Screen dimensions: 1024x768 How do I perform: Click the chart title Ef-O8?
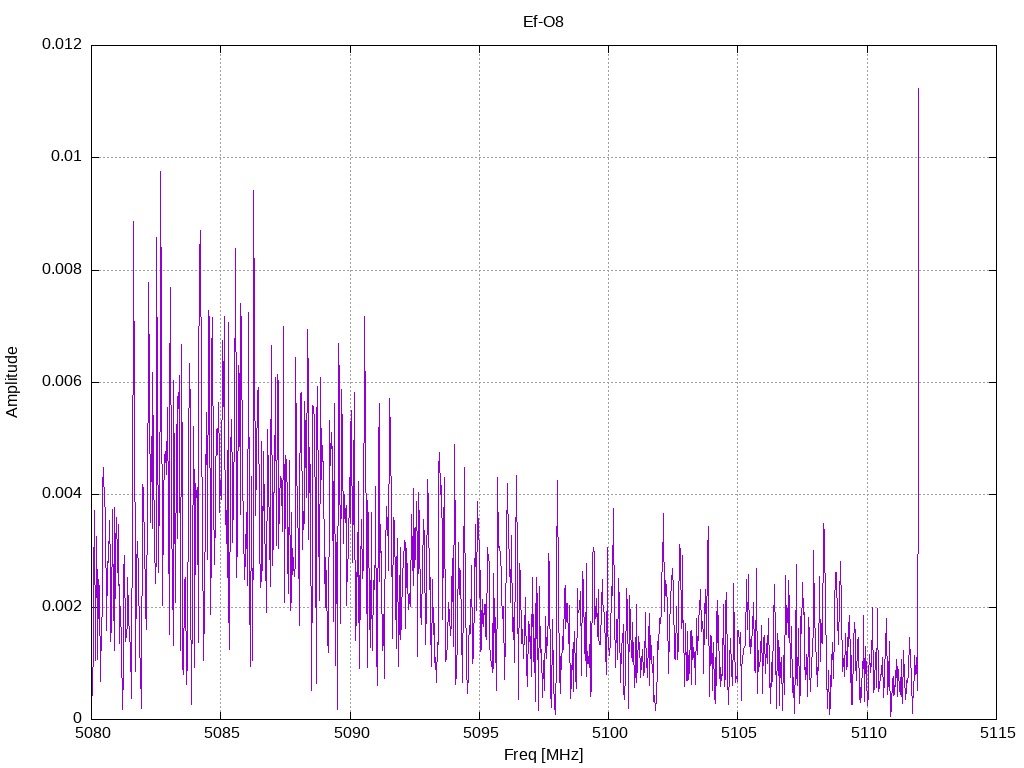pyautogui.click(x=543, y=22)
